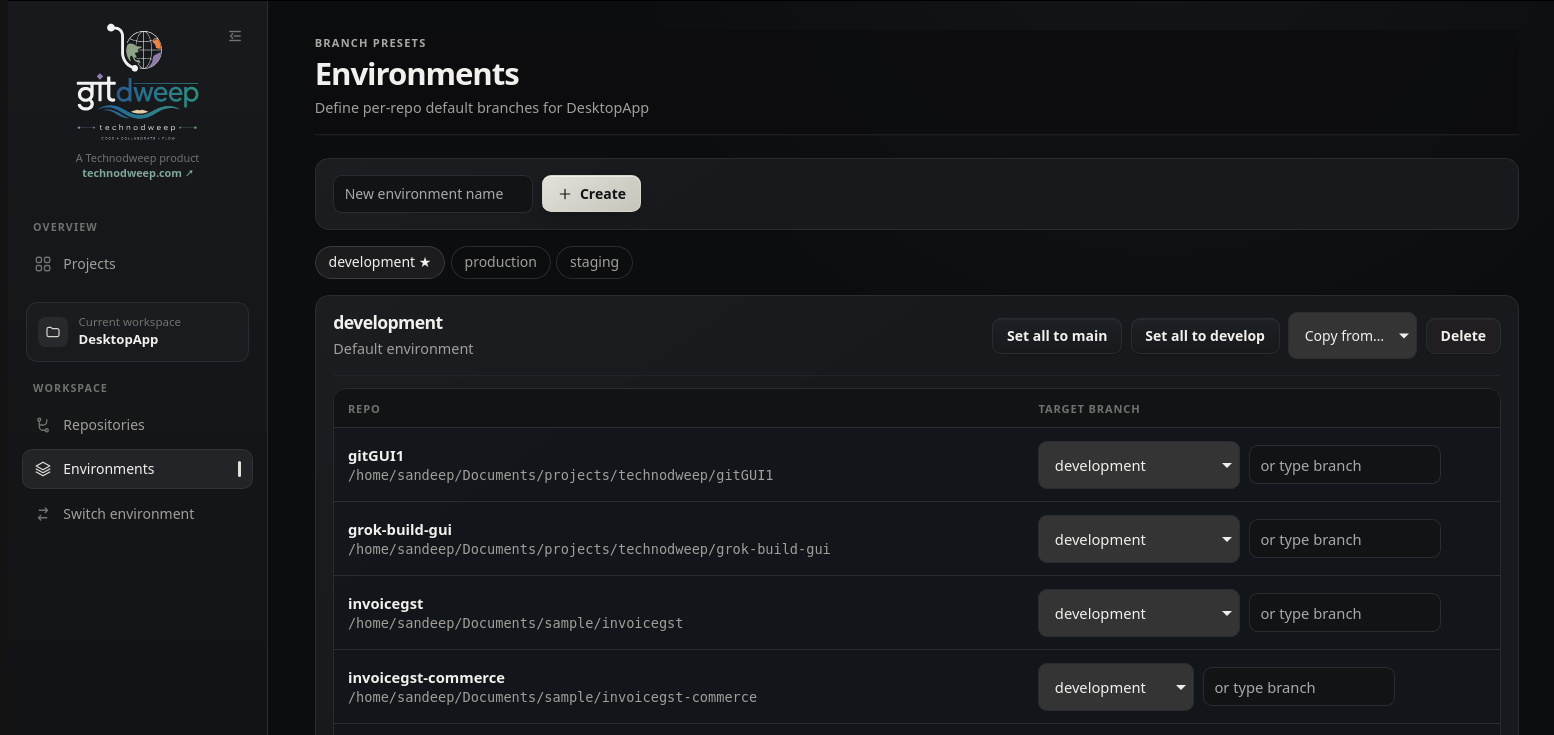This screenshot has width=1554, height=735.
Task: Click the TARGET BRANCH column header
Action: (x=1089, y=409)
